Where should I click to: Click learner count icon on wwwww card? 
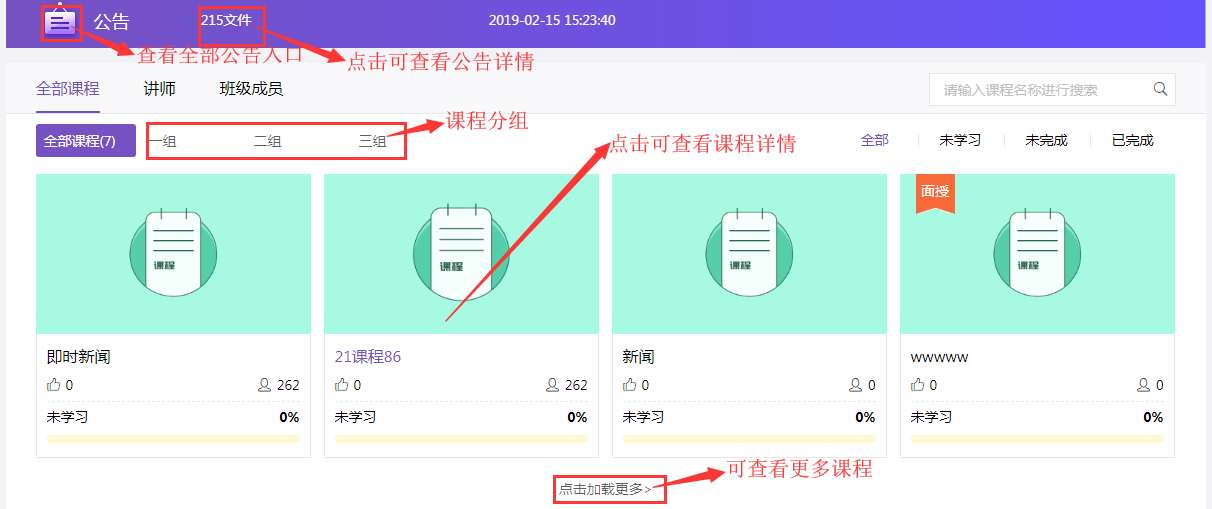(x=1144, y=385)
